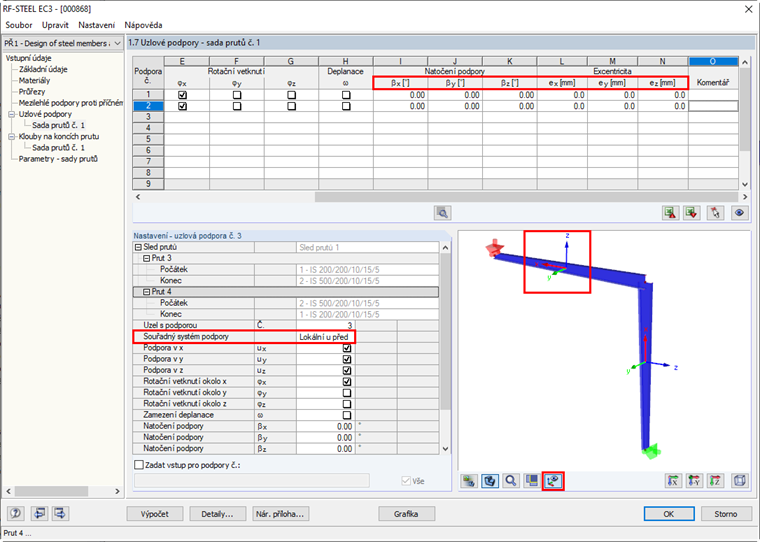Screen dimensions: 760x542
Task: Click the Nár. příloha... button
Action: [281, 514]
